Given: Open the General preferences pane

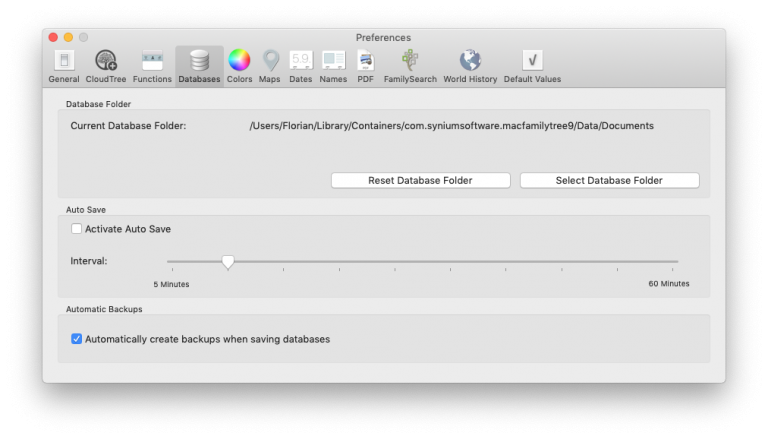Looking at the screenshot, I should [64, 67].
